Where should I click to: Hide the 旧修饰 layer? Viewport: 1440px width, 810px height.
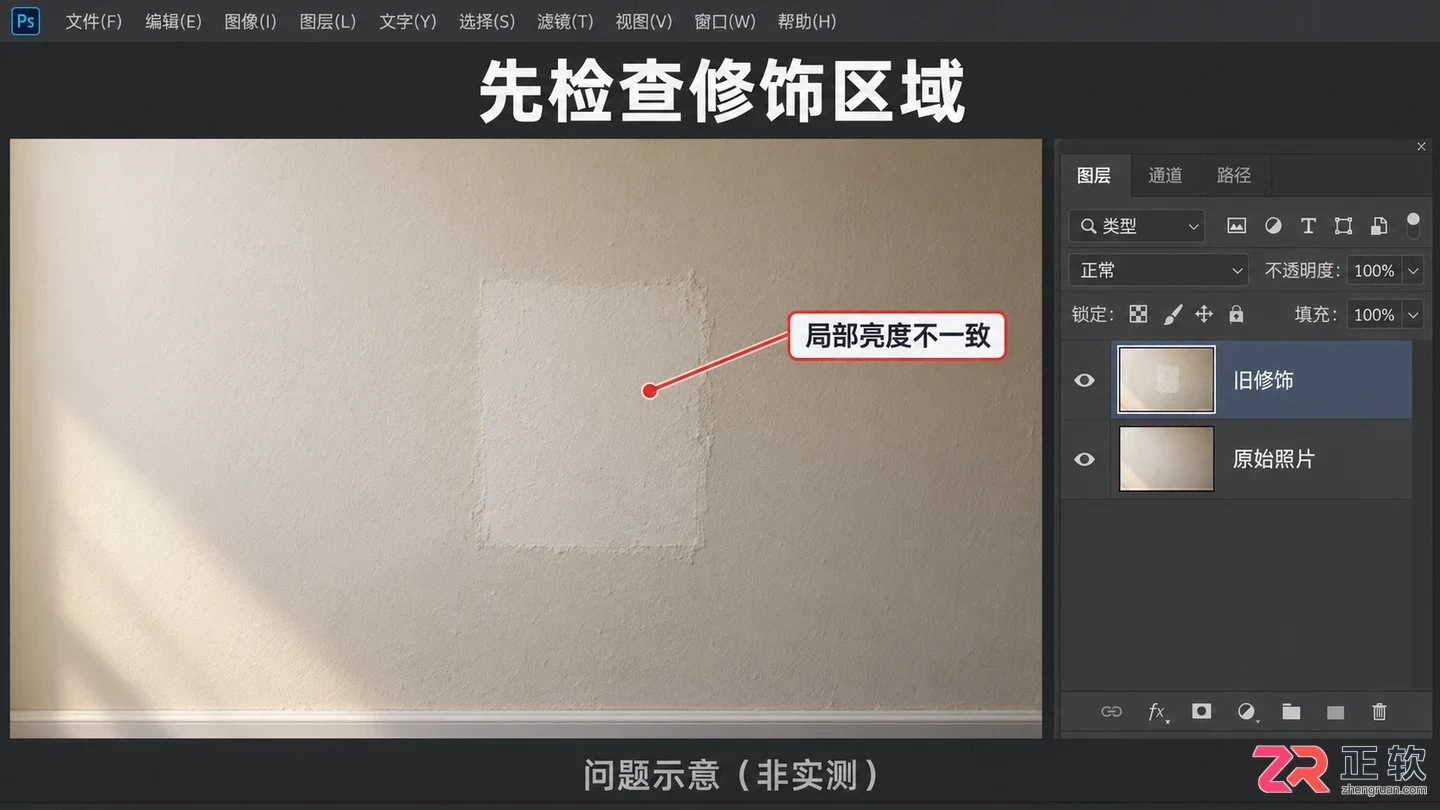coord(1084,380)
